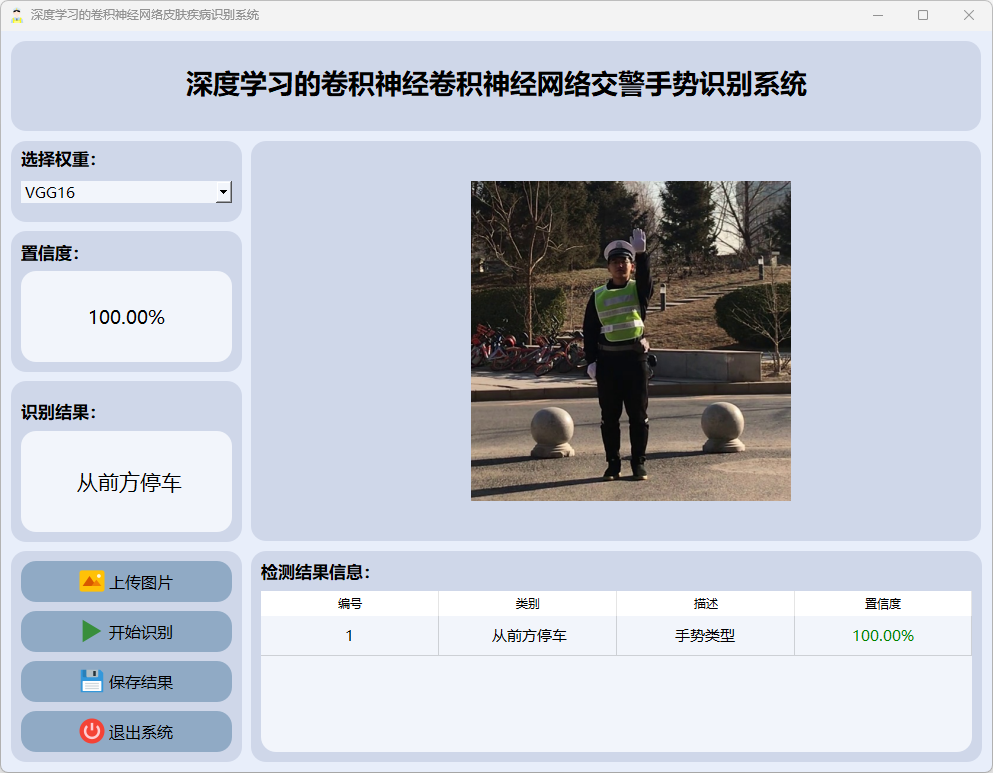This screenshot has width=993, height=773.
Task: Select the VGG16 combo box field
Action: pos(126,192)
